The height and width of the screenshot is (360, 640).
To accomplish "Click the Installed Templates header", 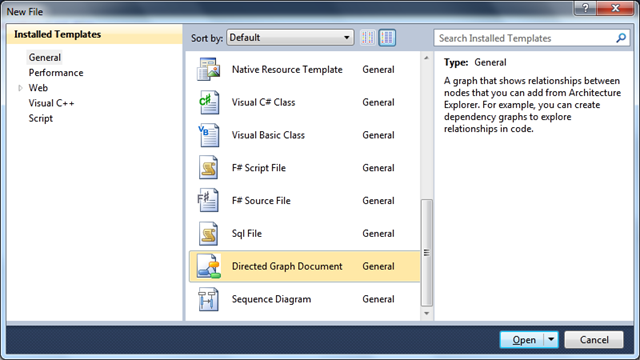I will [58, 34].
